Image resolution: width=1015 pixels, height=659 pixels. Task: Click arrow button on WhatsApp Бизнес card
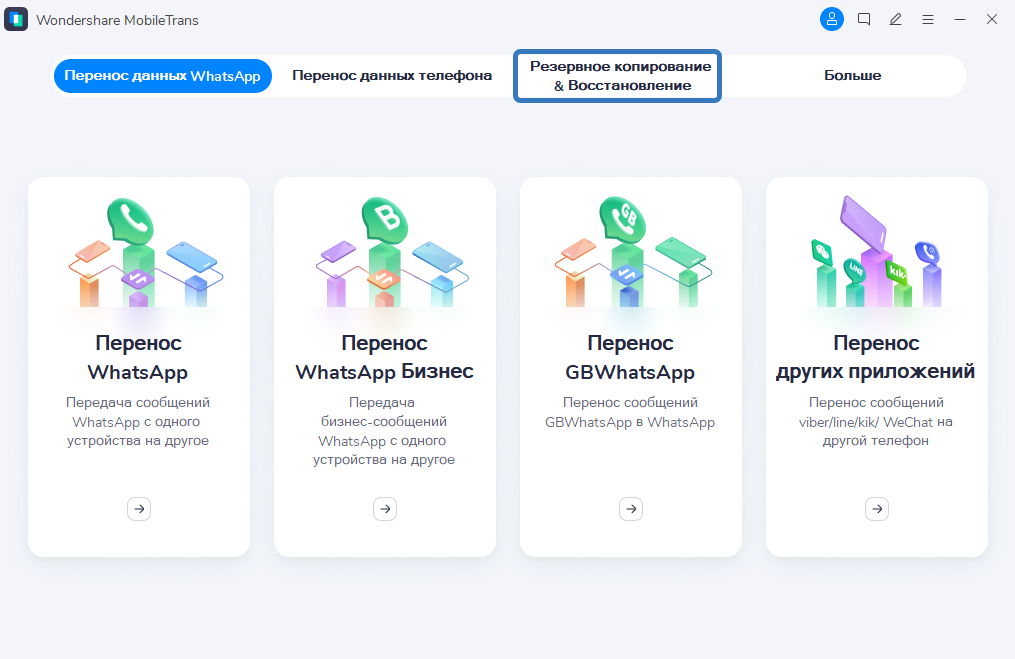tap(385, 509)
